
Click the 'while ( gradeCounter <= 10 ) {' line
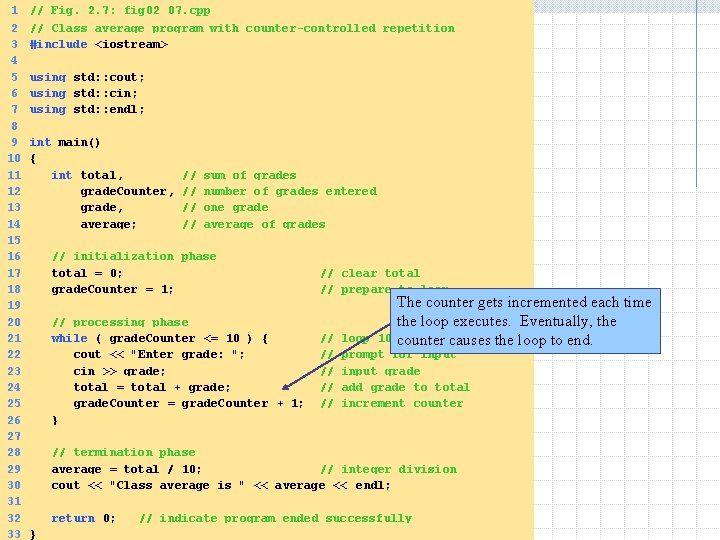pos(159,338)
